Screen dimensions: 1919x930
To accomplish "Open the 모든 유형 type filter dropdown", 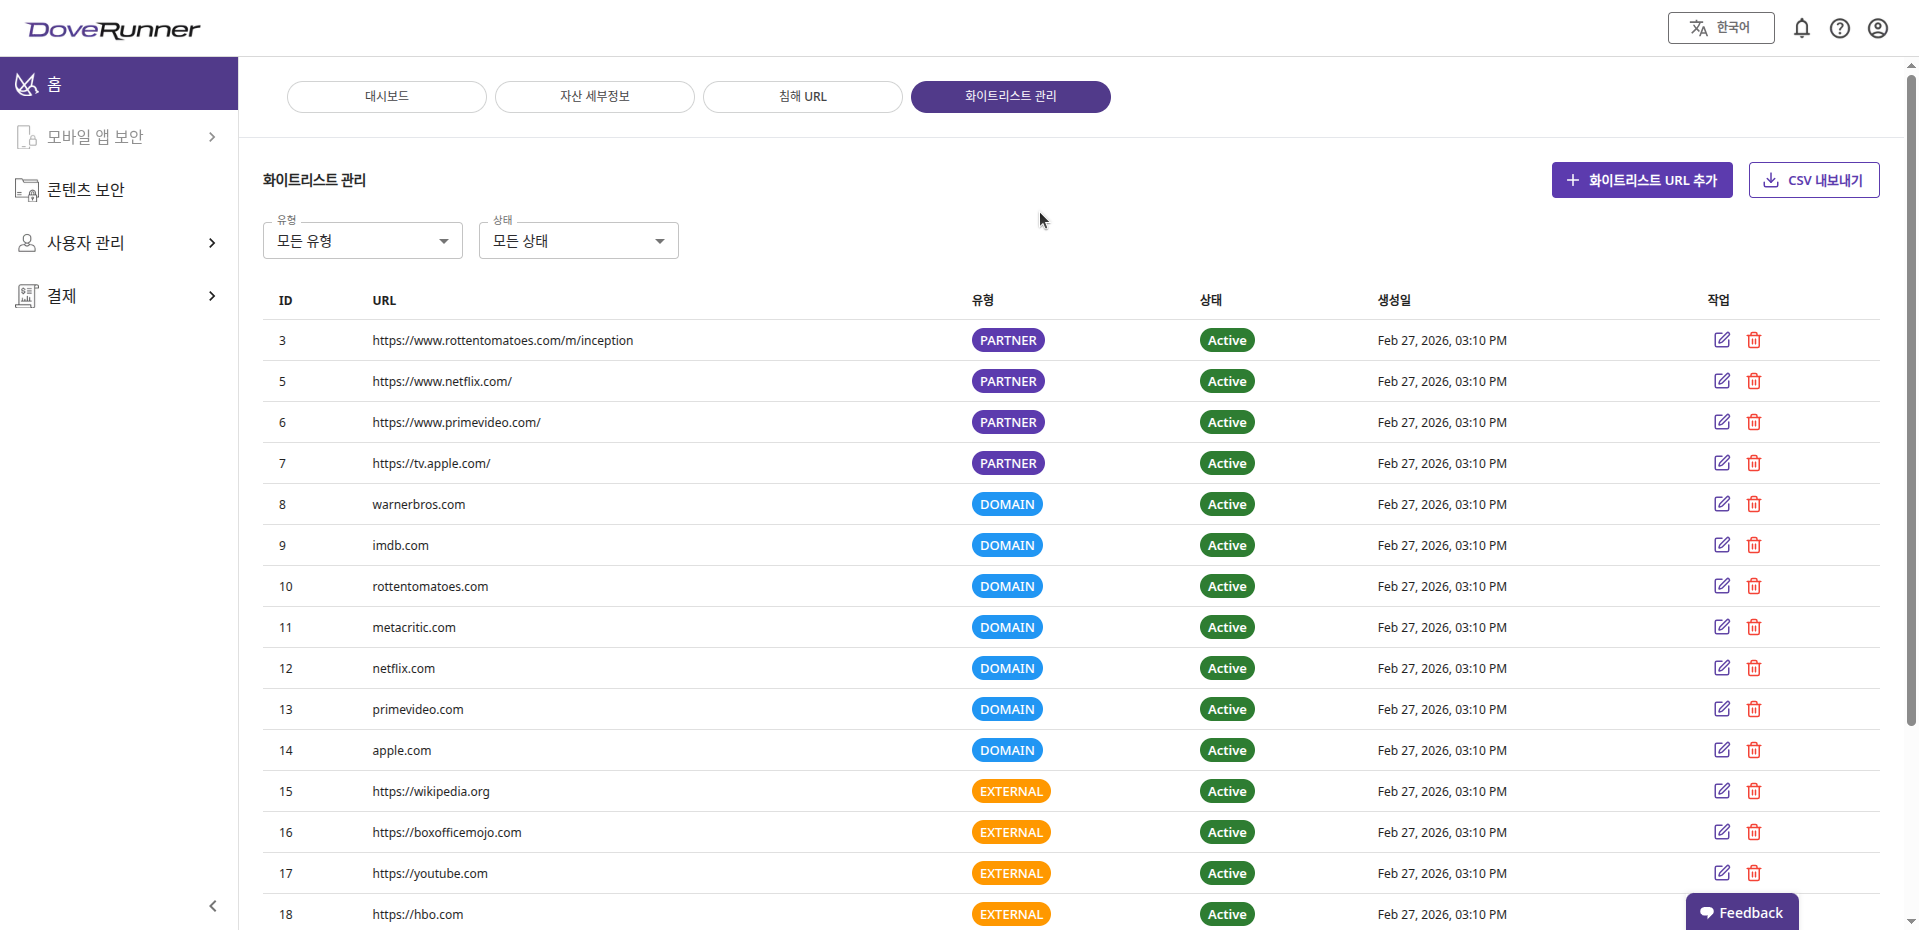I will click(362, 241).
